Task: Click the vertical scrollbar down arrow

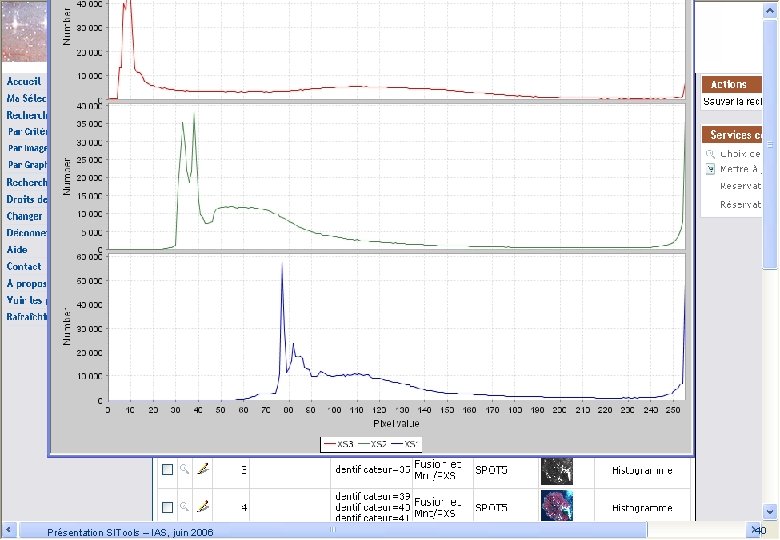Action: tap(770, 511)
